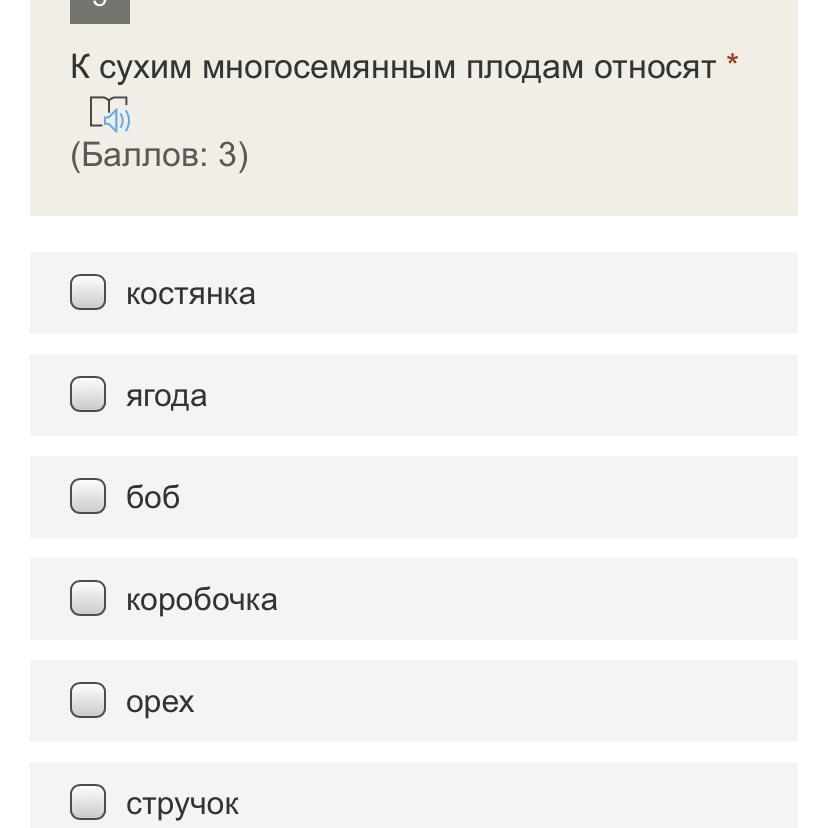The image size is (828, 828).
Task: Click the стручок label text
Action: coord(182,804)
